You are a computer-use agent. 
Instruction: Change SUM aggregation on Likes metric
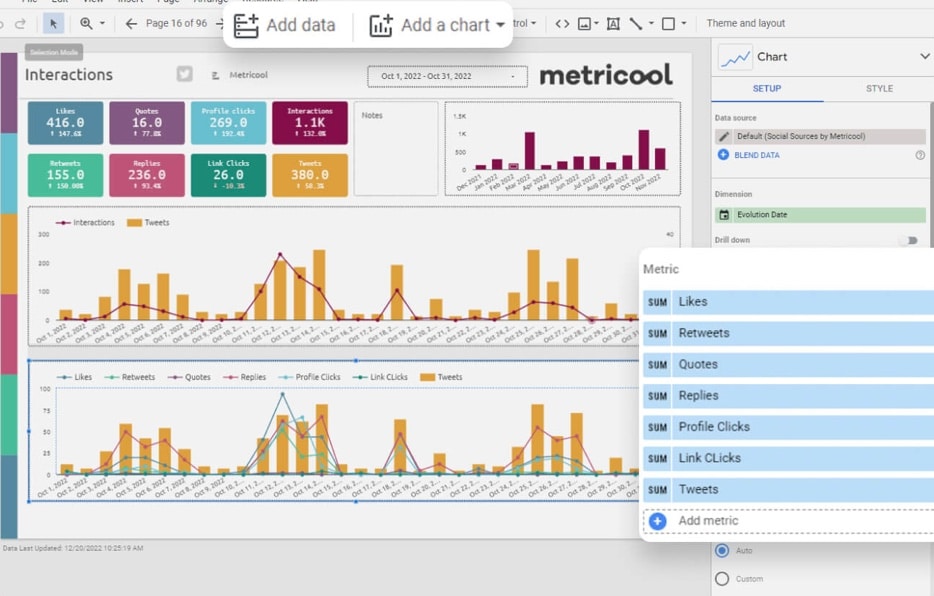point(657,302)
